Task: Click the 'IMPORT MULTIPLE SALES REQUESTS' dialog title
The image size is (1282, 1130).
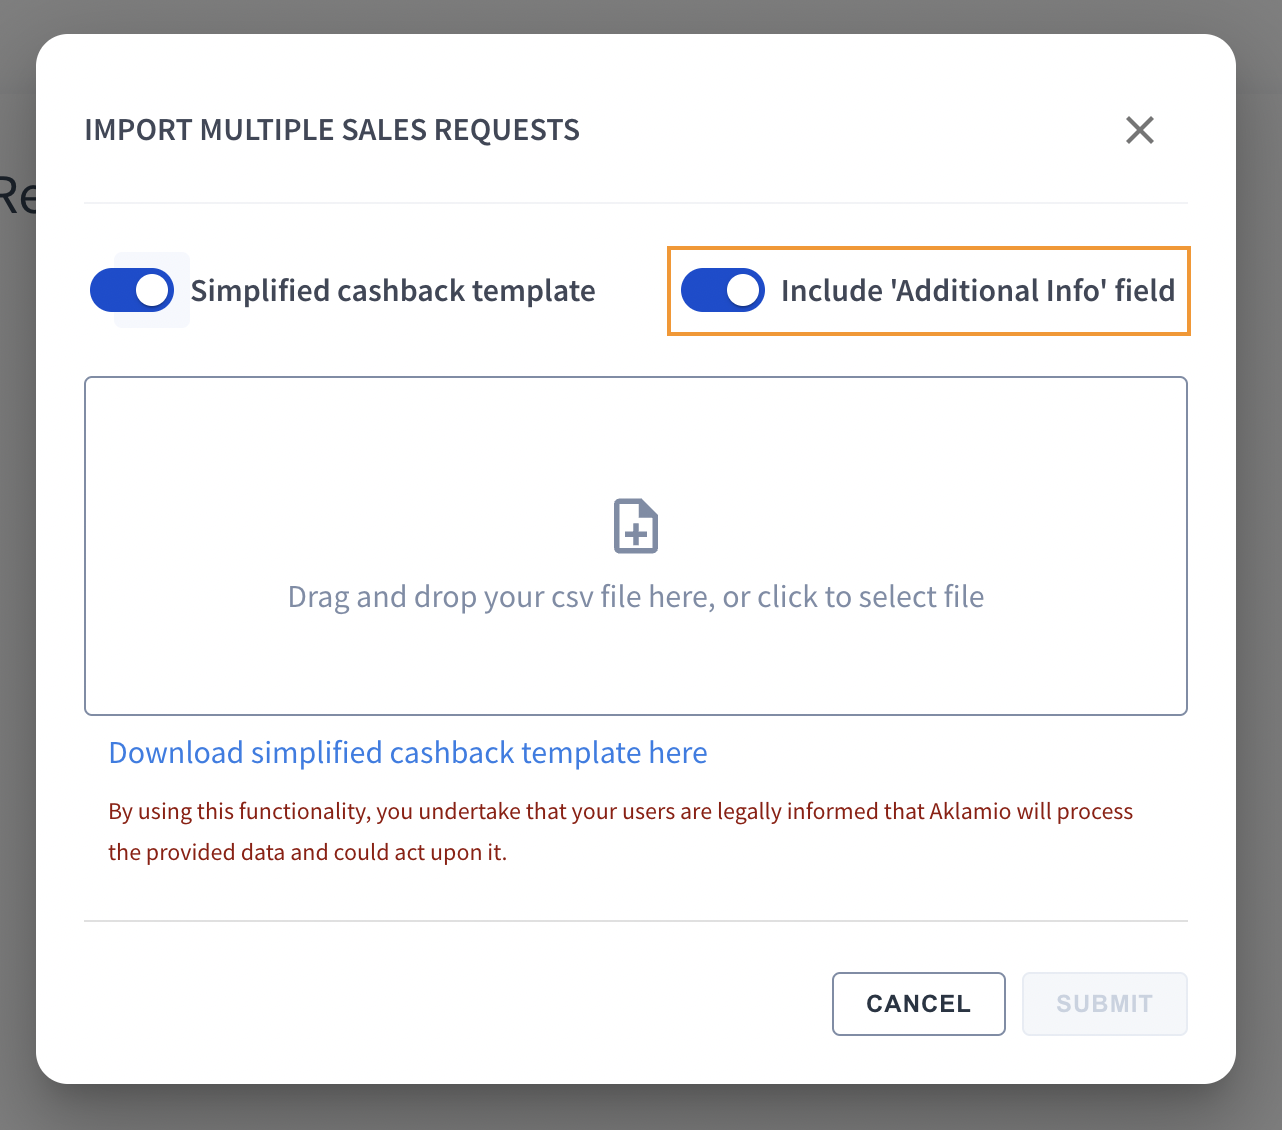Action: click(332, 130)
